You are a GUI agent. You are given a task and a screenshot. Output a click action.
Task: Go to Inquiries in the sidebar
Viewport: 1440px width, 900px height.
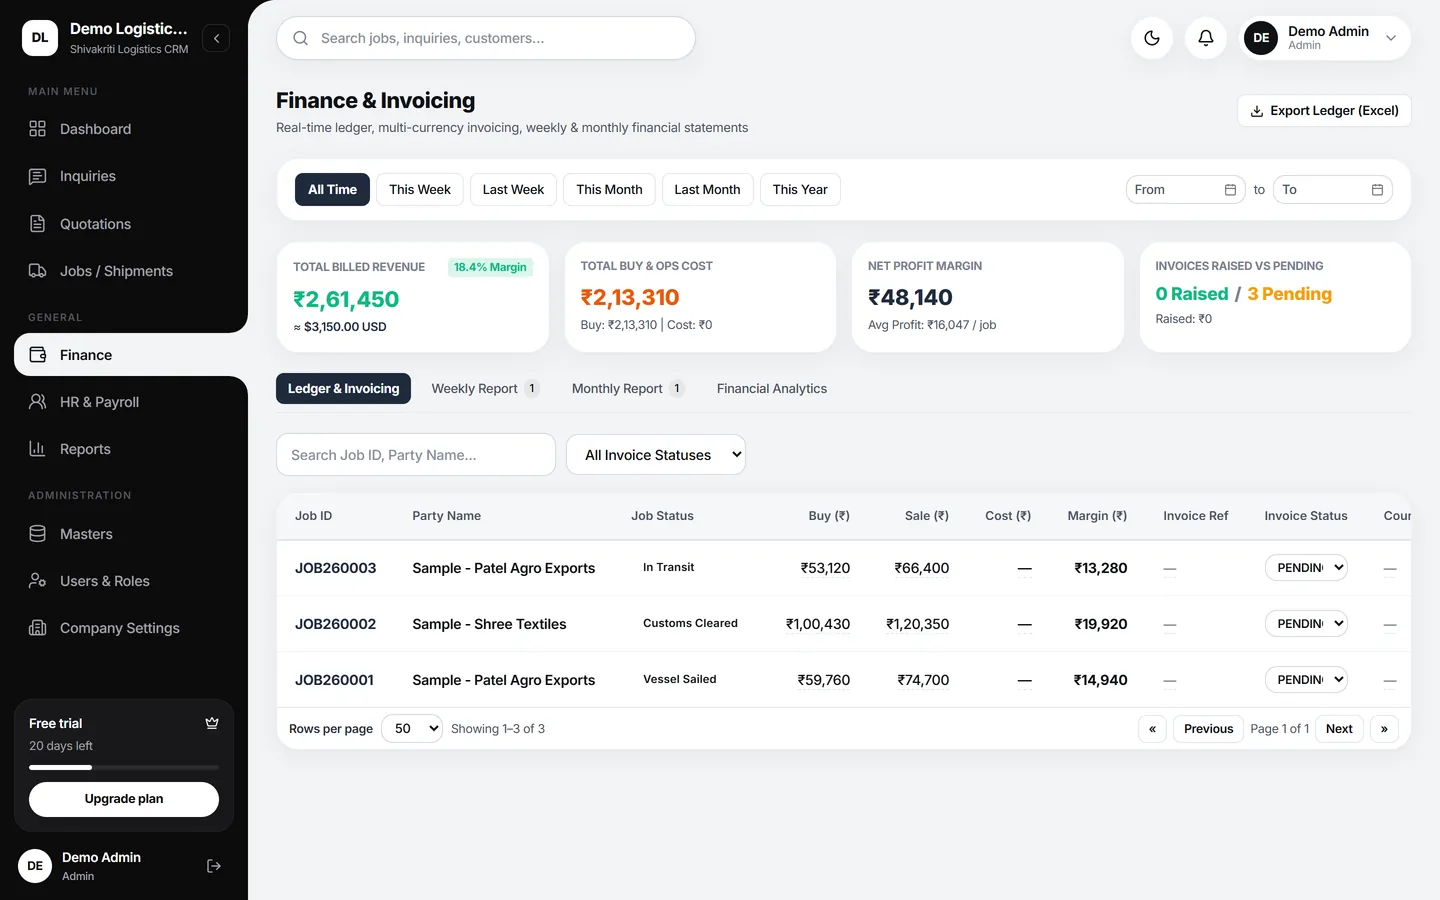tap(124, 176)
